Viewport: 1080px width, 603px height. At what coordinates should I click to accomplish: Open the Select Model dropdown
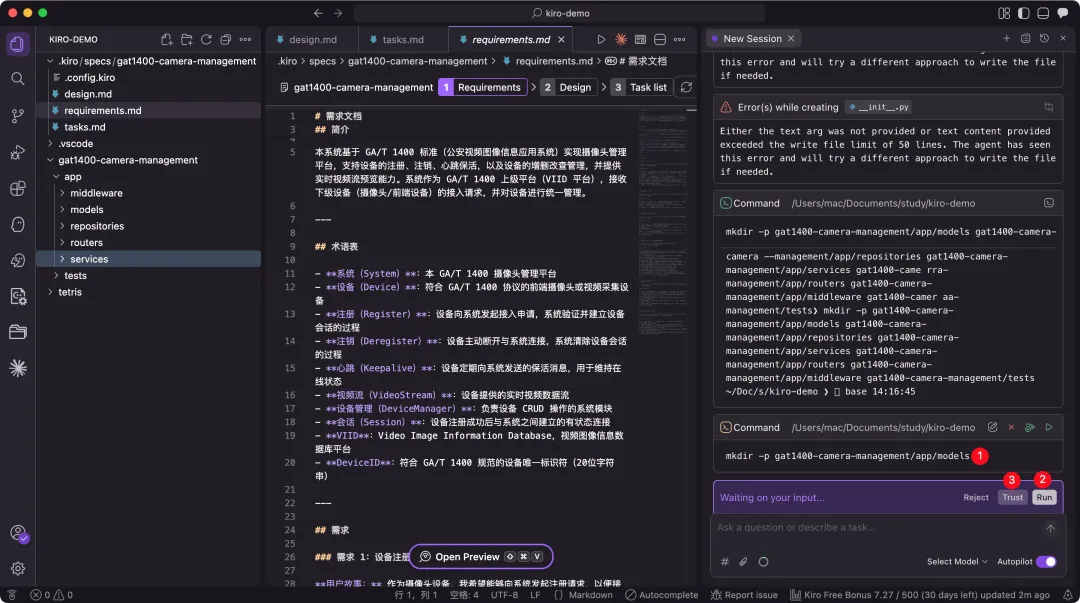(957, 562)
